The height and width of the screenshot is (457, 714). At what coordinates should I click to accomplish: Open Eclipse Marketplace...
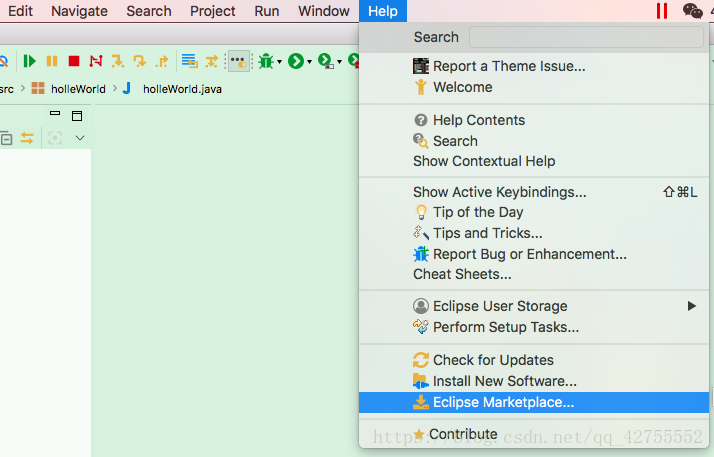click(534, 402)
